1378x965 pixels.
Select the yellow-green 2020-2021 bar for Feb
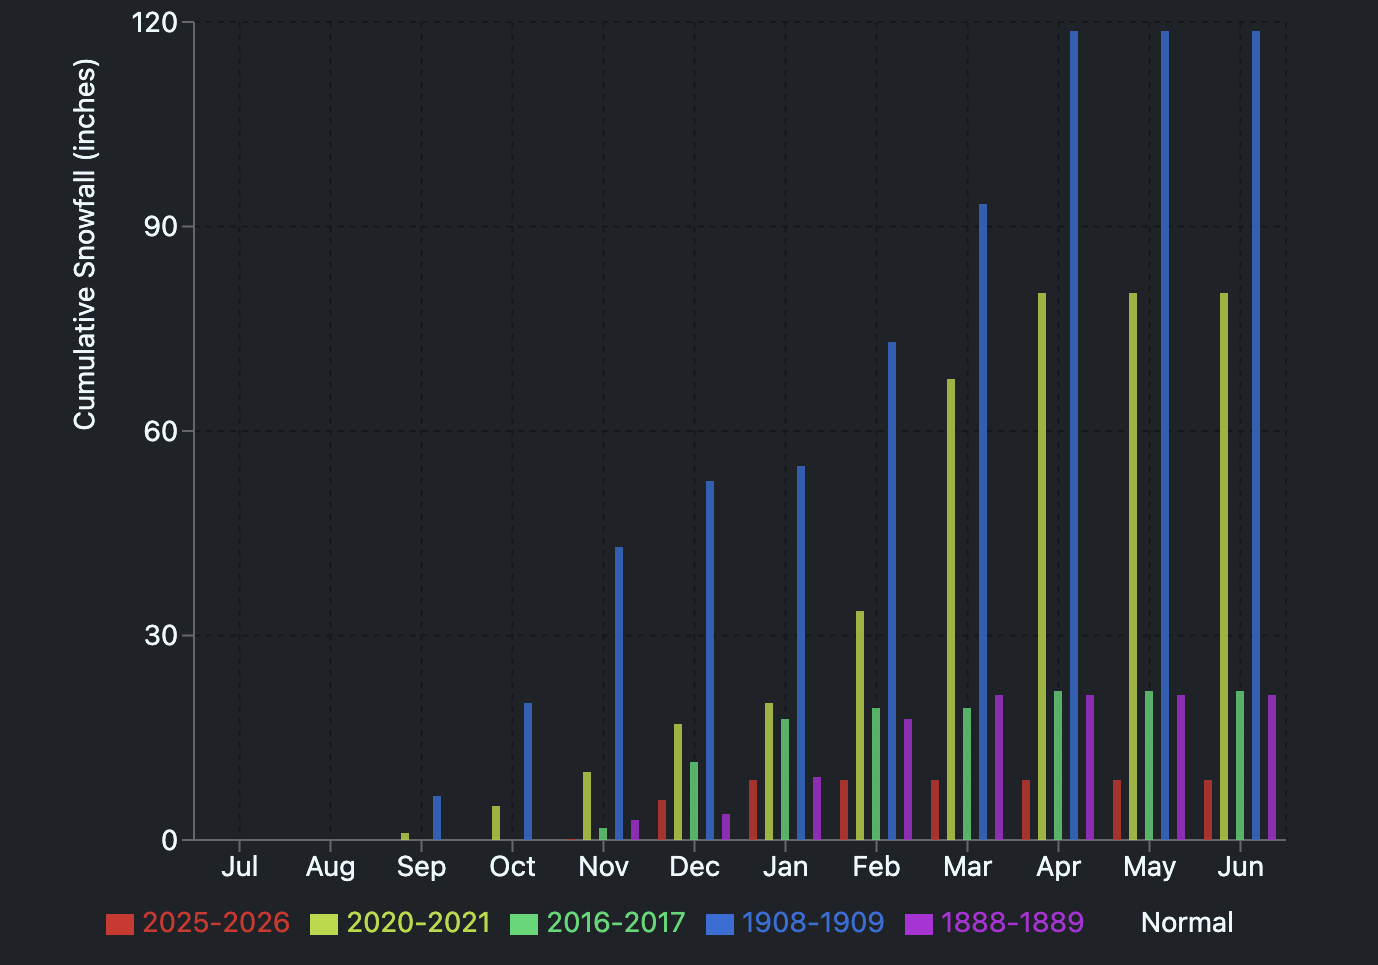coord(860,725)
